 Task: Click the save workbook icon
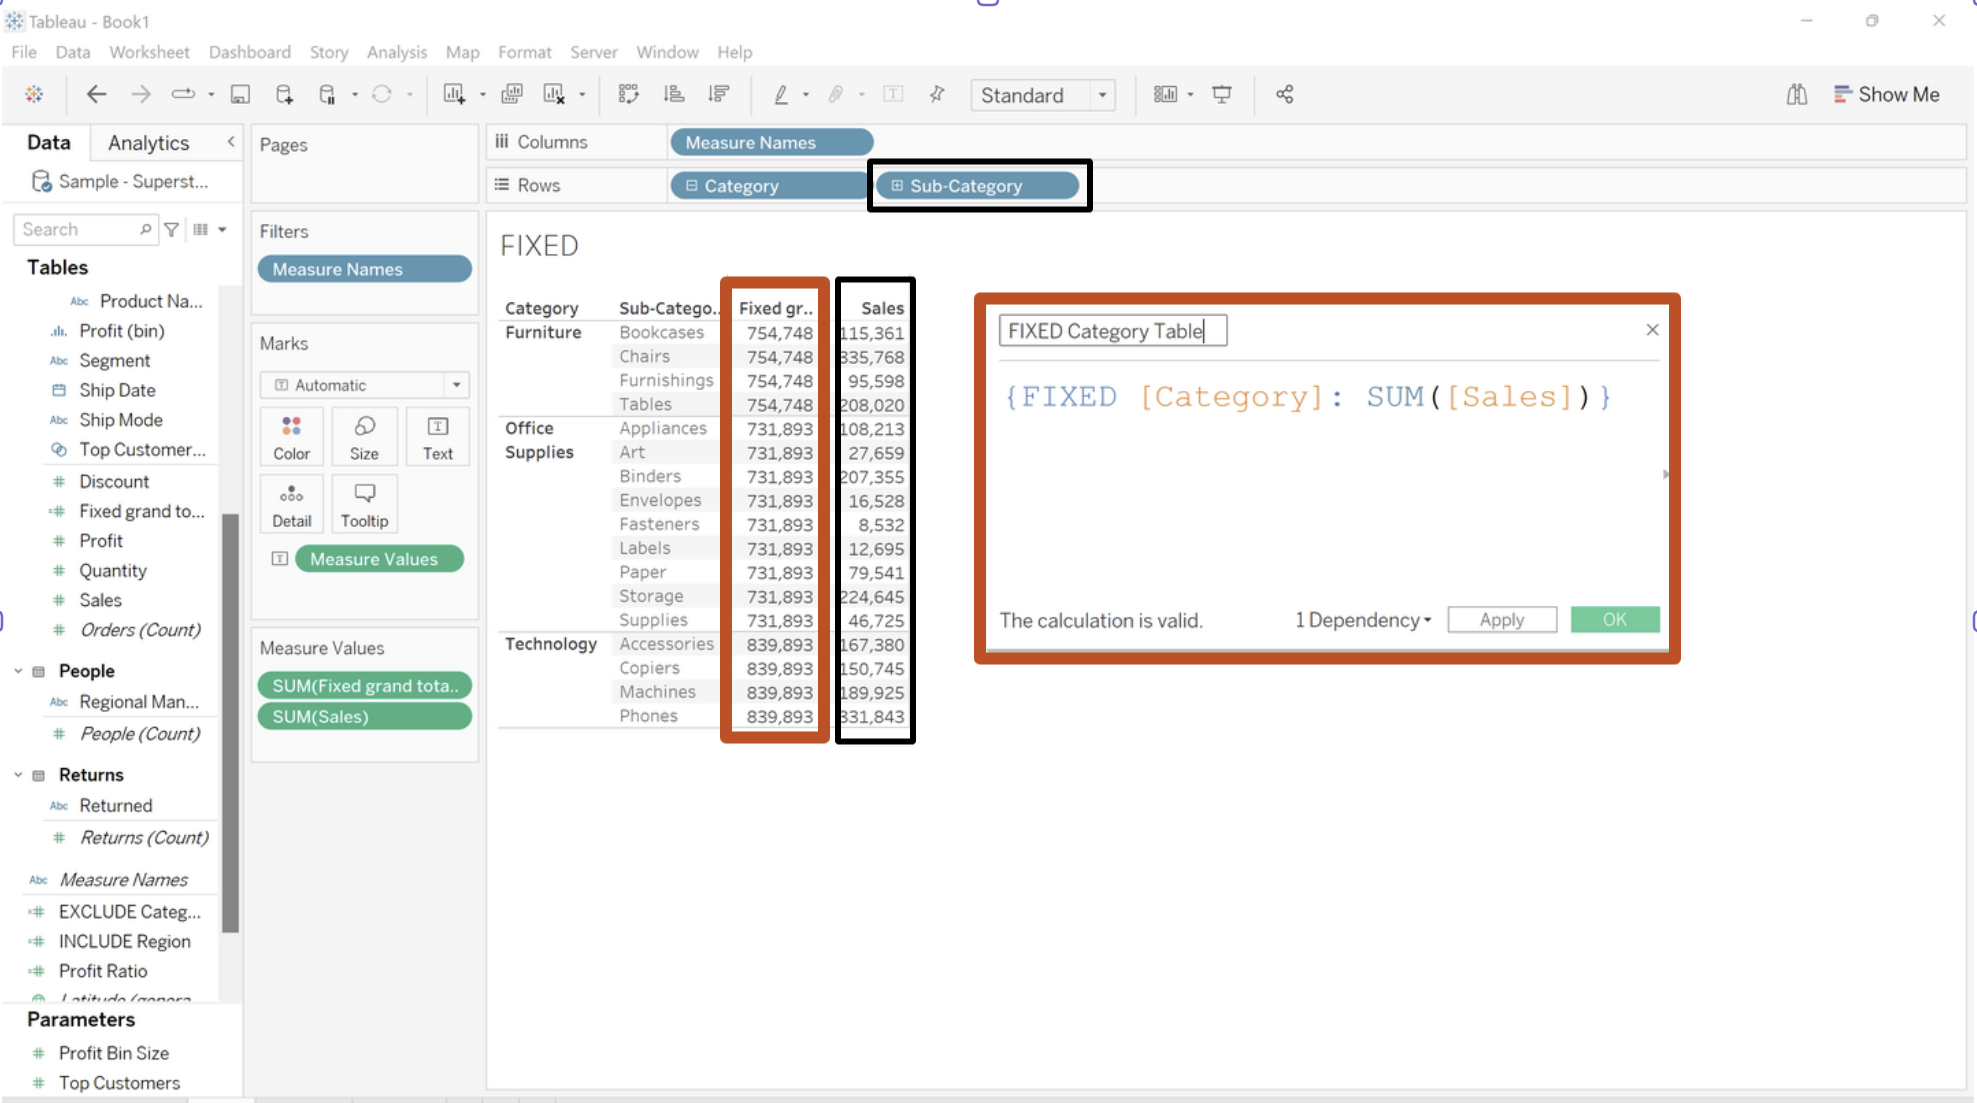tap(240, 94)
